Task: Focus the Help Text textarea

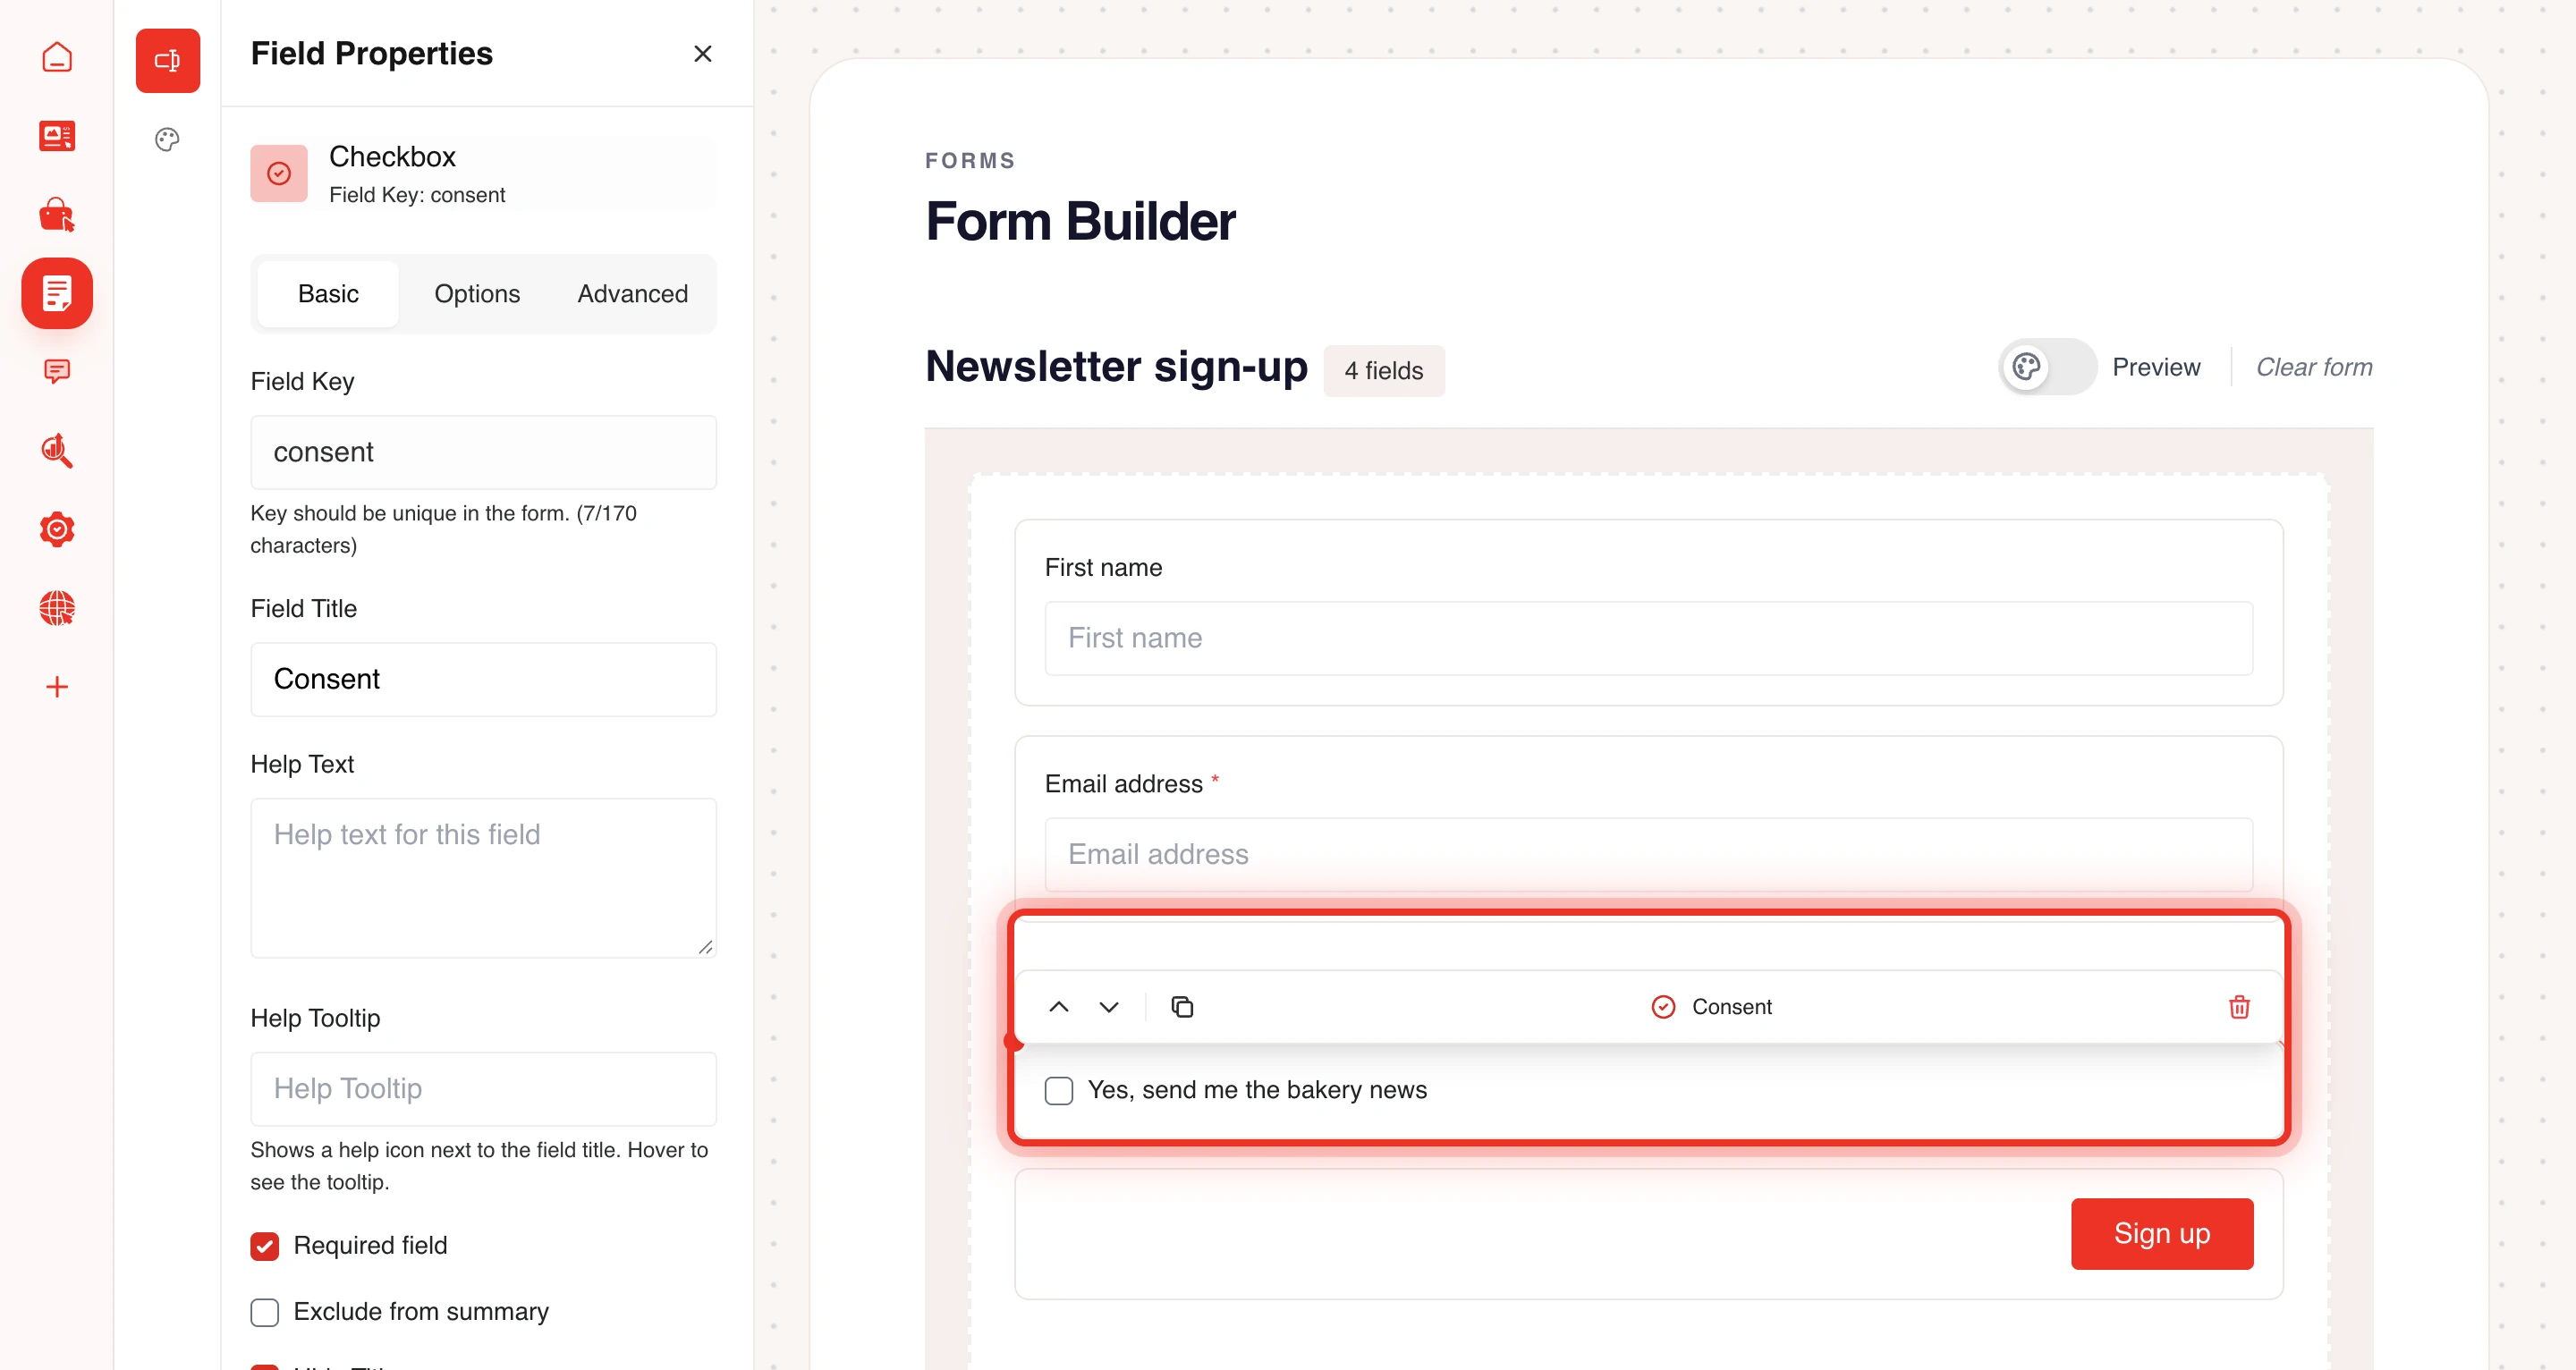Action: (x=483, y=878)
